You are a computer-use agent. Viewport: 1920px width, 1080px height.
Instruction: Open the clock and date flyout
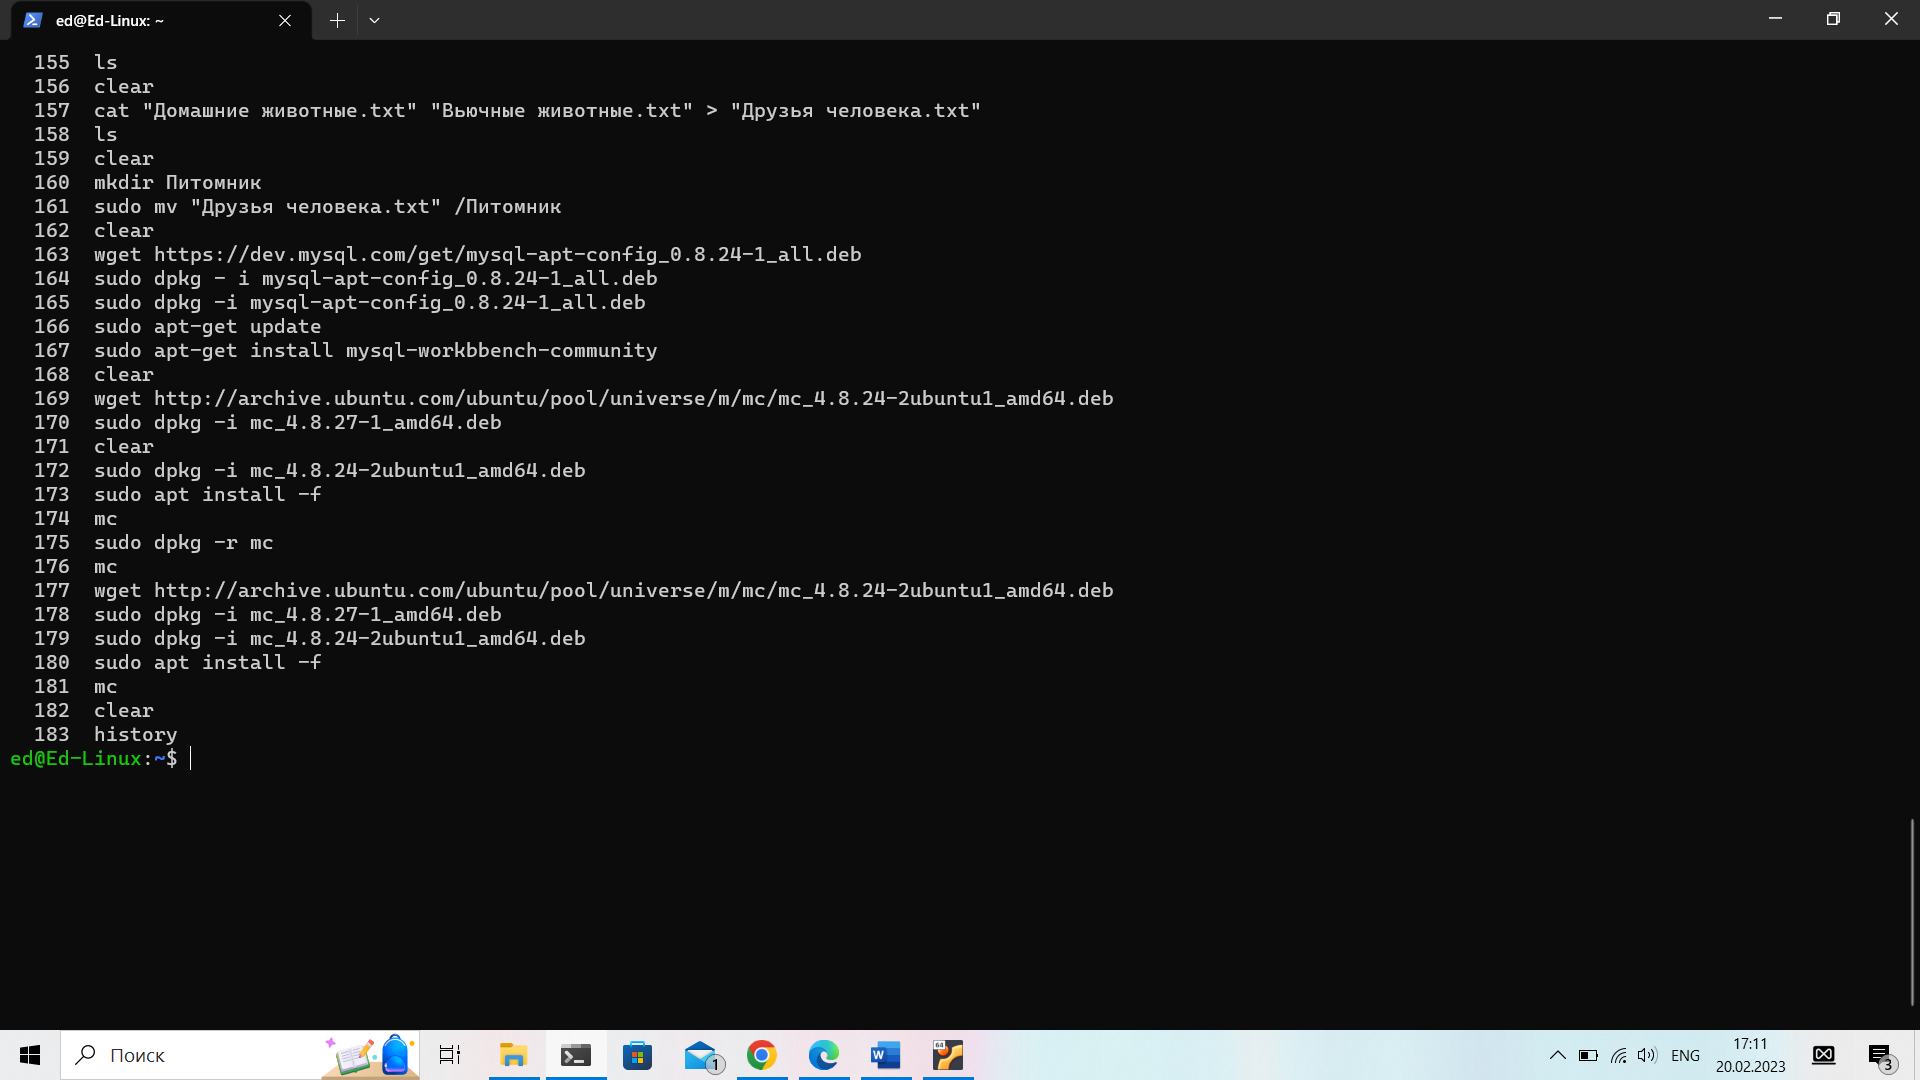point(1750,1055)
